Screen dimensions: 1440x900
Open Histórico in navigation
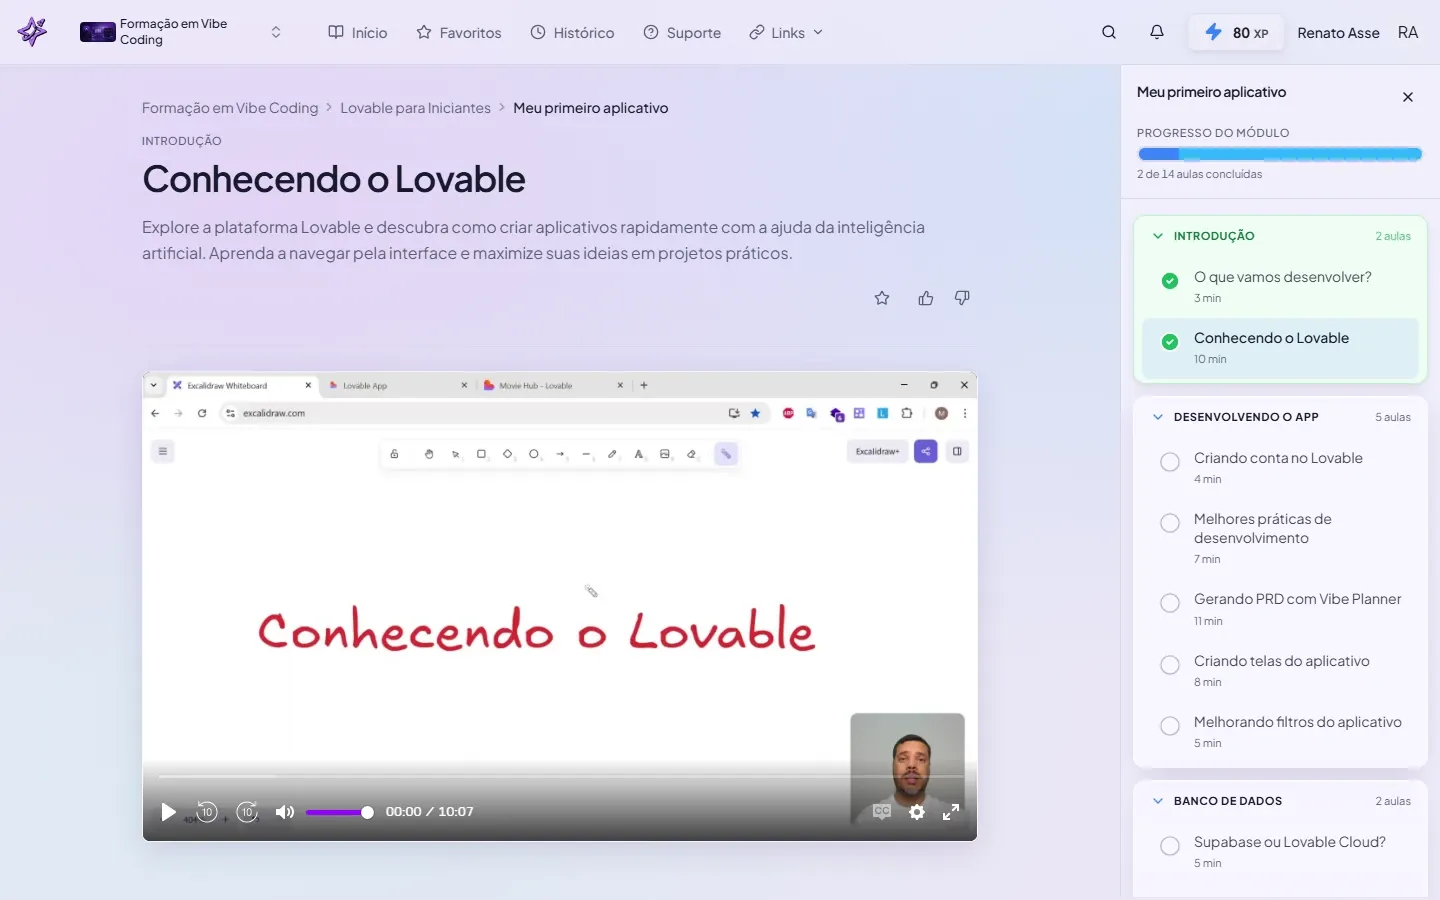pyautogui.click(x=572, y=32)
